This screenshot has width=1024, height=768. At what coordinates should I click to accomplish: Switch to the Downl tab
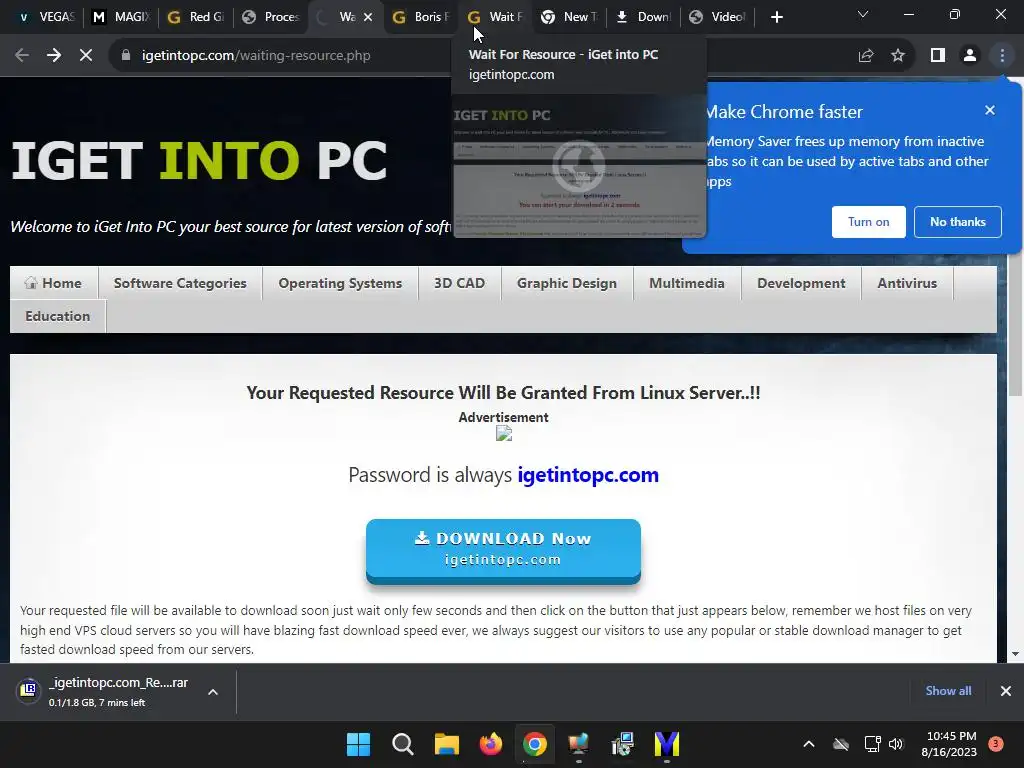tap(644, 17)
